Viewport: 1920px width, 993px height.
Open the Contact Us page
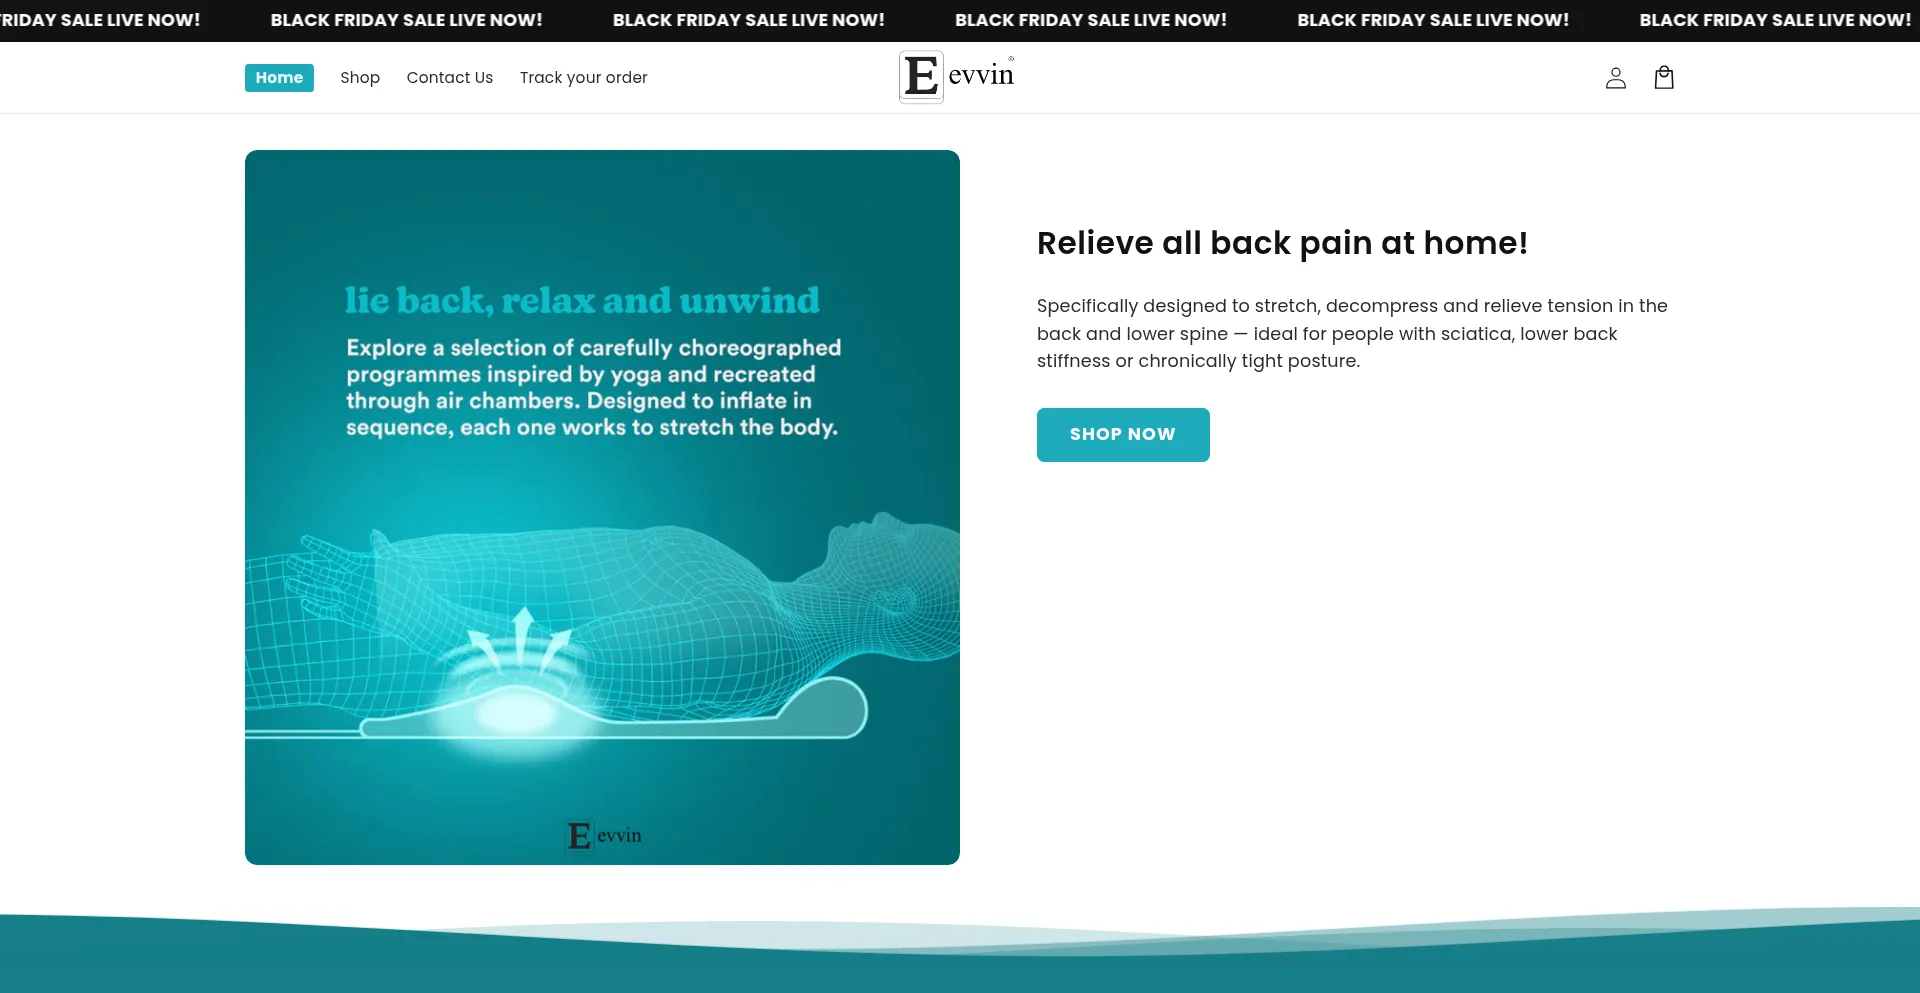pyautogui.click(x=449, y=78)
